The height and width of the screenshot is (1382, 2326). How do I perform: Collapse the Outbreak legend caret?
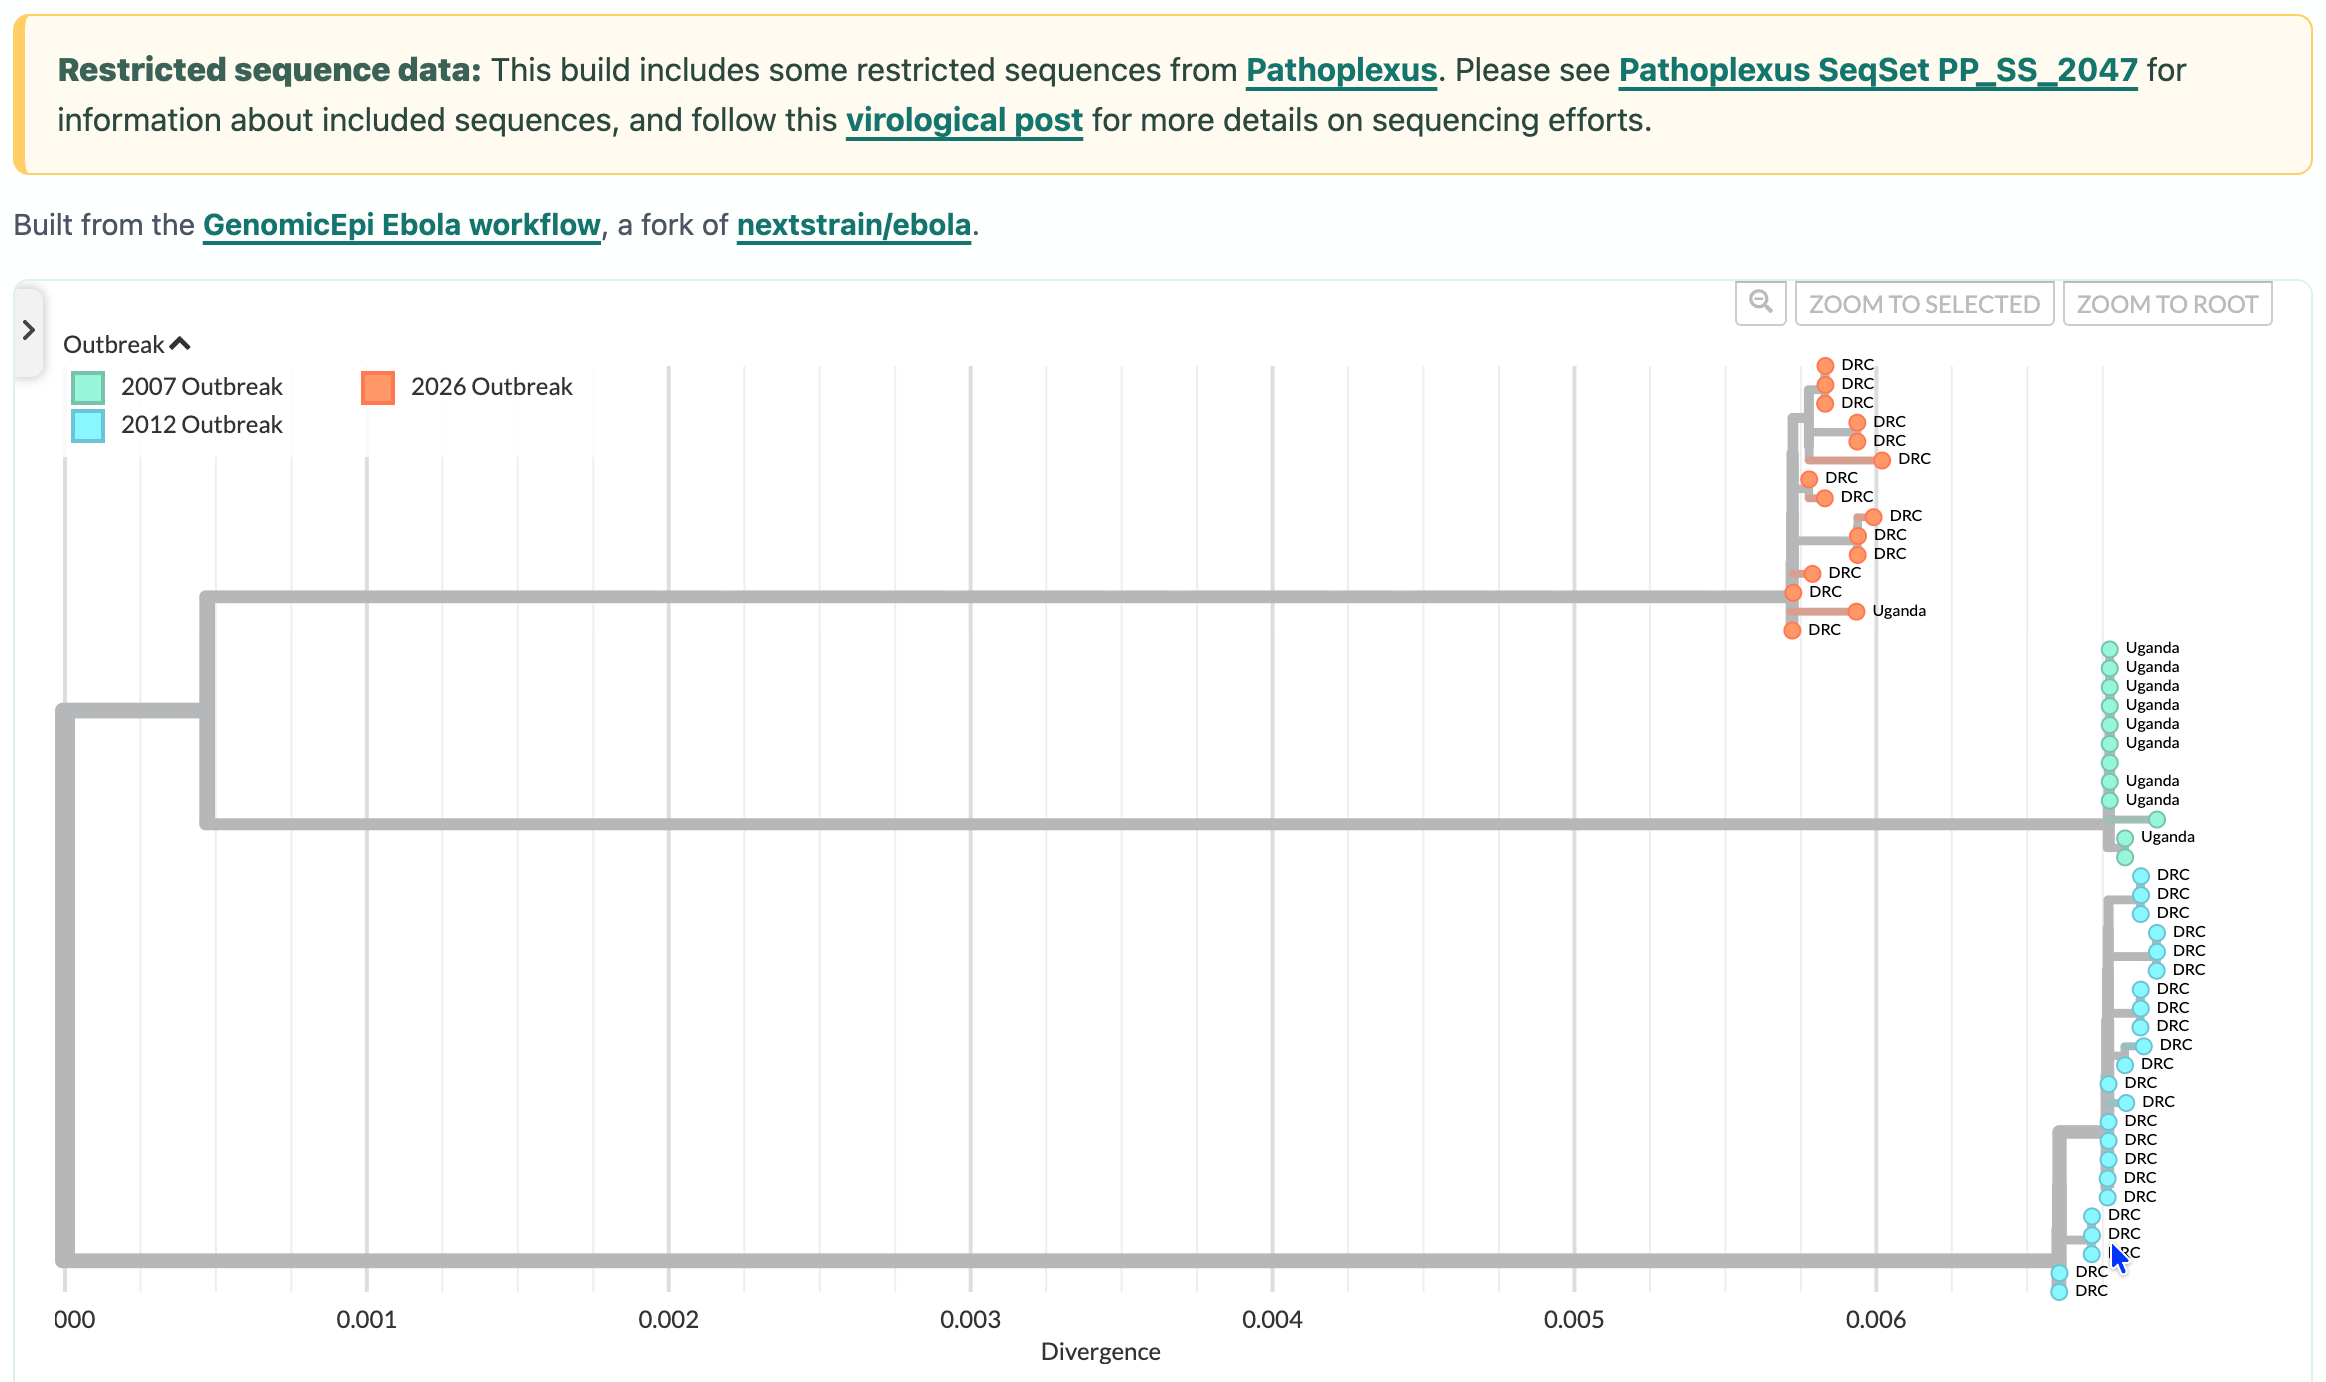pyautogui.click(x=180, y=344)
